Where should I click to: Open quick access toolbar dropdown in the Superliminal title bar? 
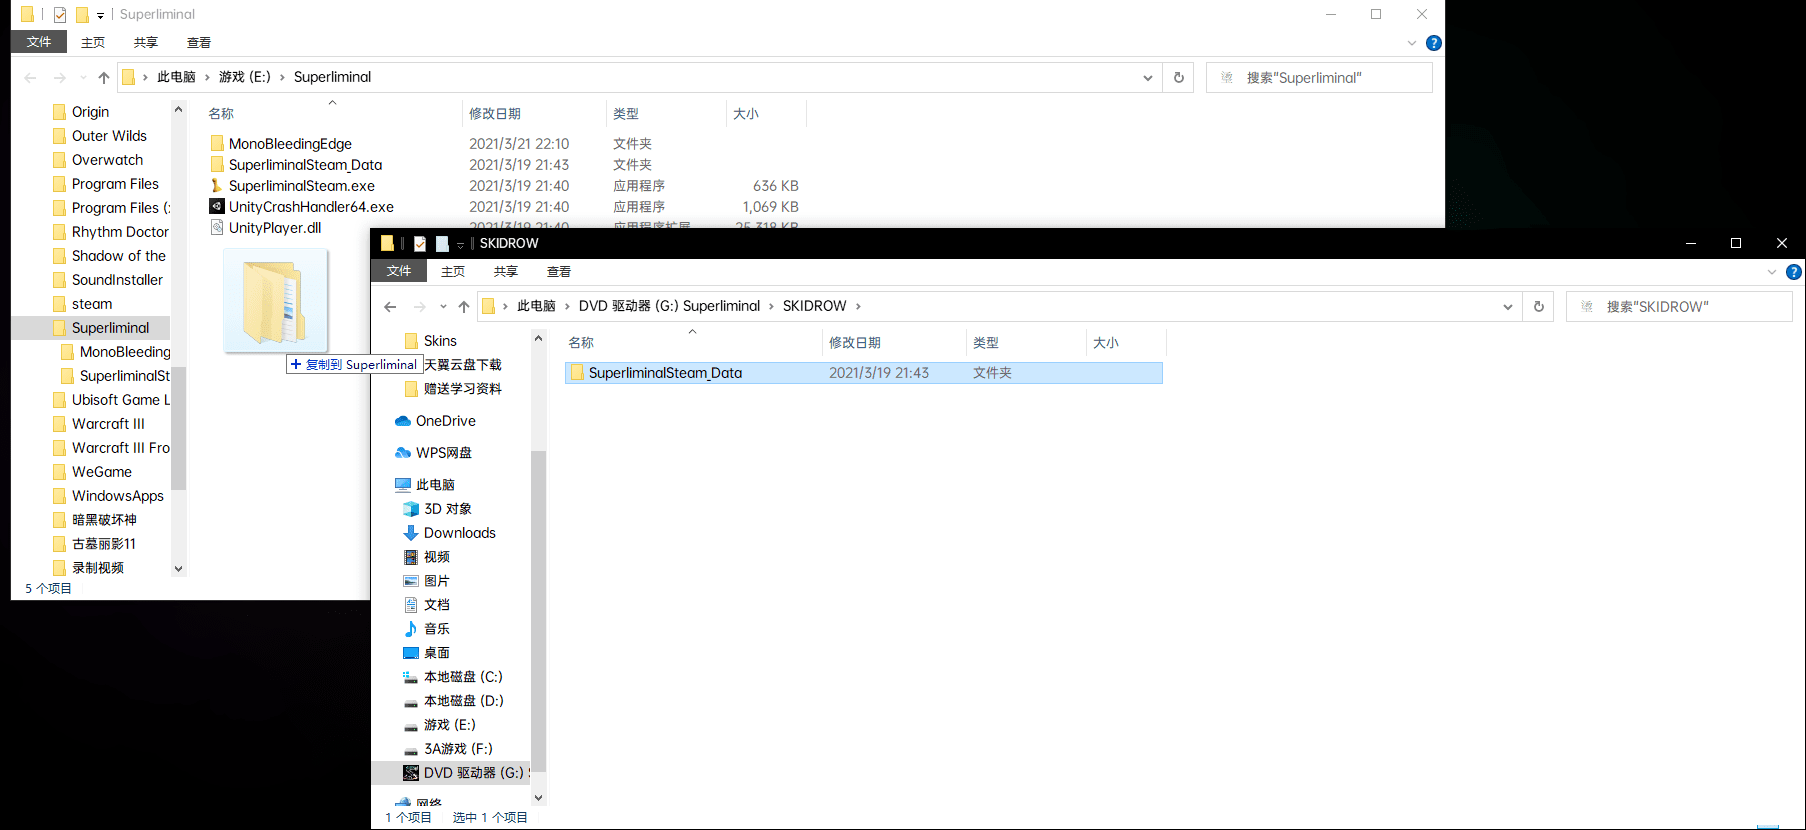tap(101, 15)
